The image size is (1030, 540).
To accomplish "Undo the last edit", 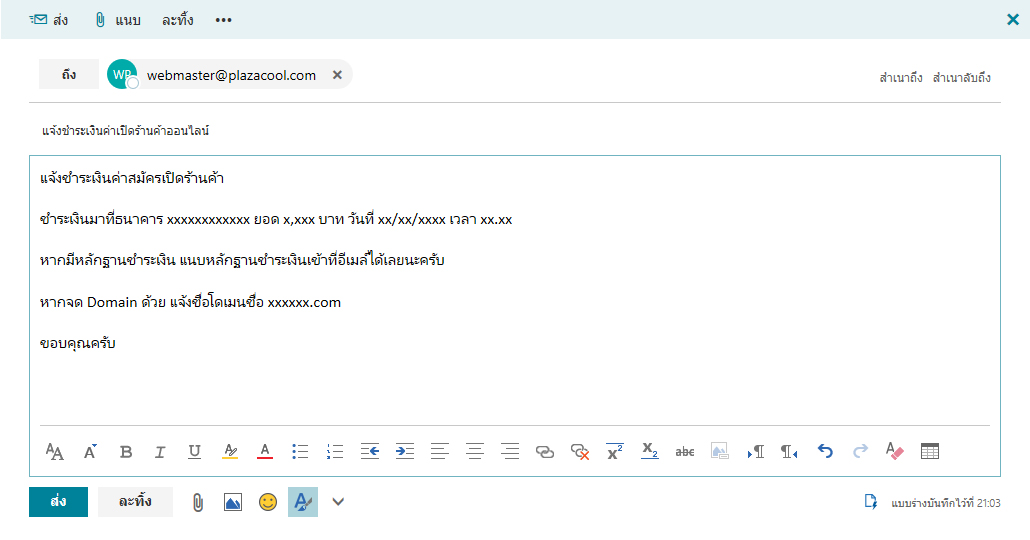I will click(x=825, y=452).
